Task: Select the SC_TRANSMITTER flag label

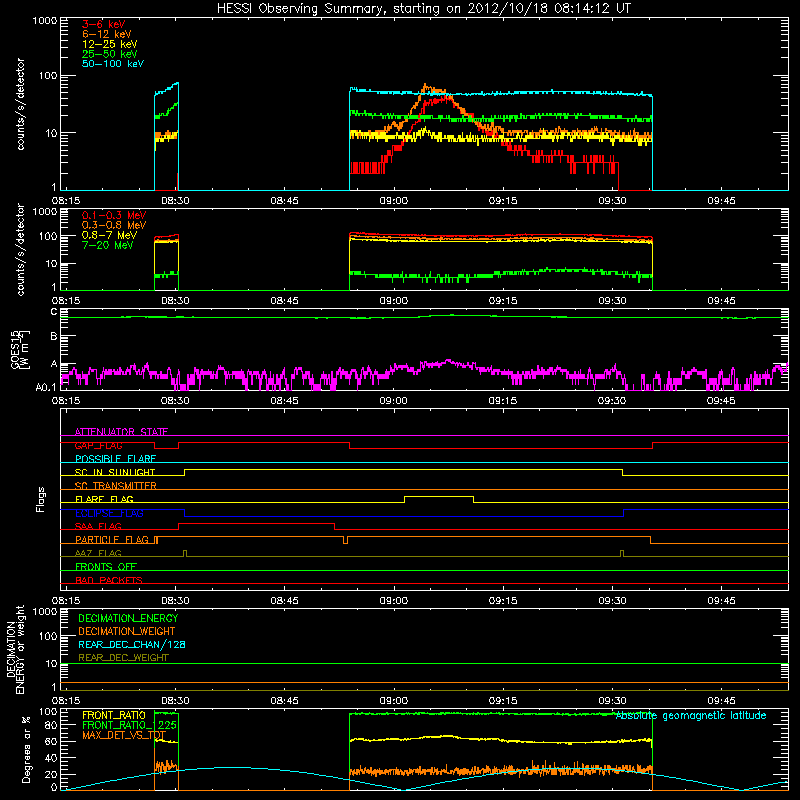Action: click(116, 486)
